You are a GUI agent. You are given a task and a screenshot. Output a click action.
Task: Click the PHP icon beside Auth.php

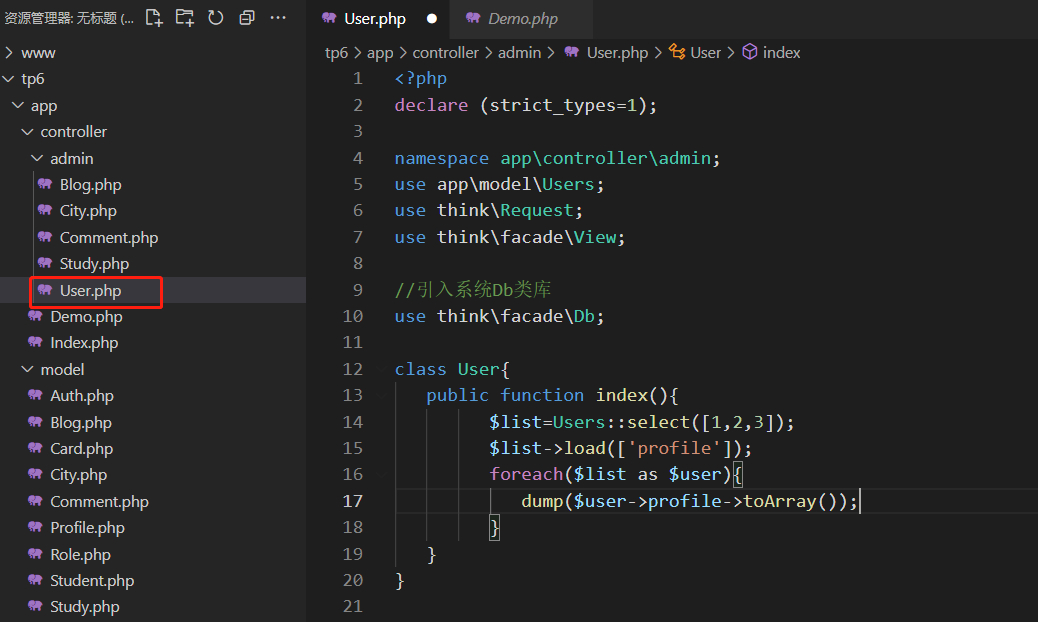pyautogui.click(x=36, y=395)
